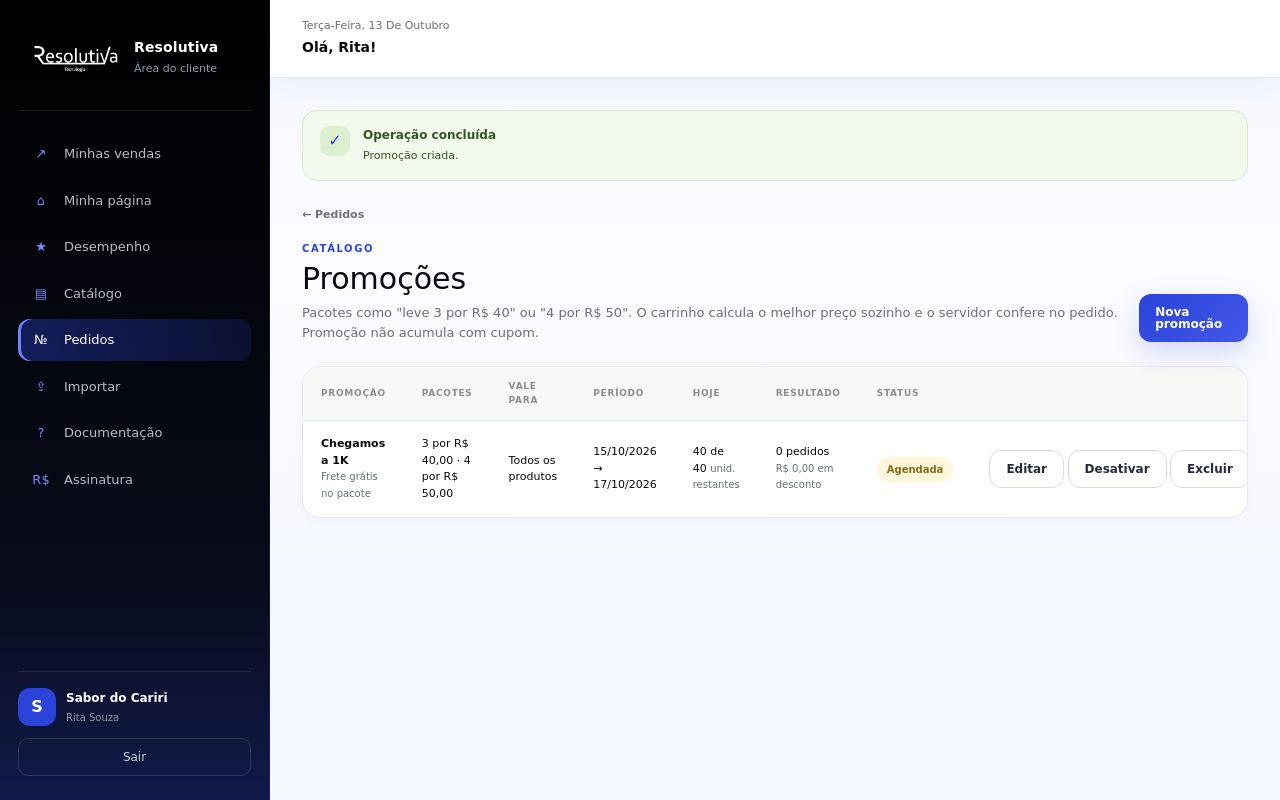Click the Sabor do Cariri avatar S
Viewport: 1280px width, 800px height.
point(37,707)
